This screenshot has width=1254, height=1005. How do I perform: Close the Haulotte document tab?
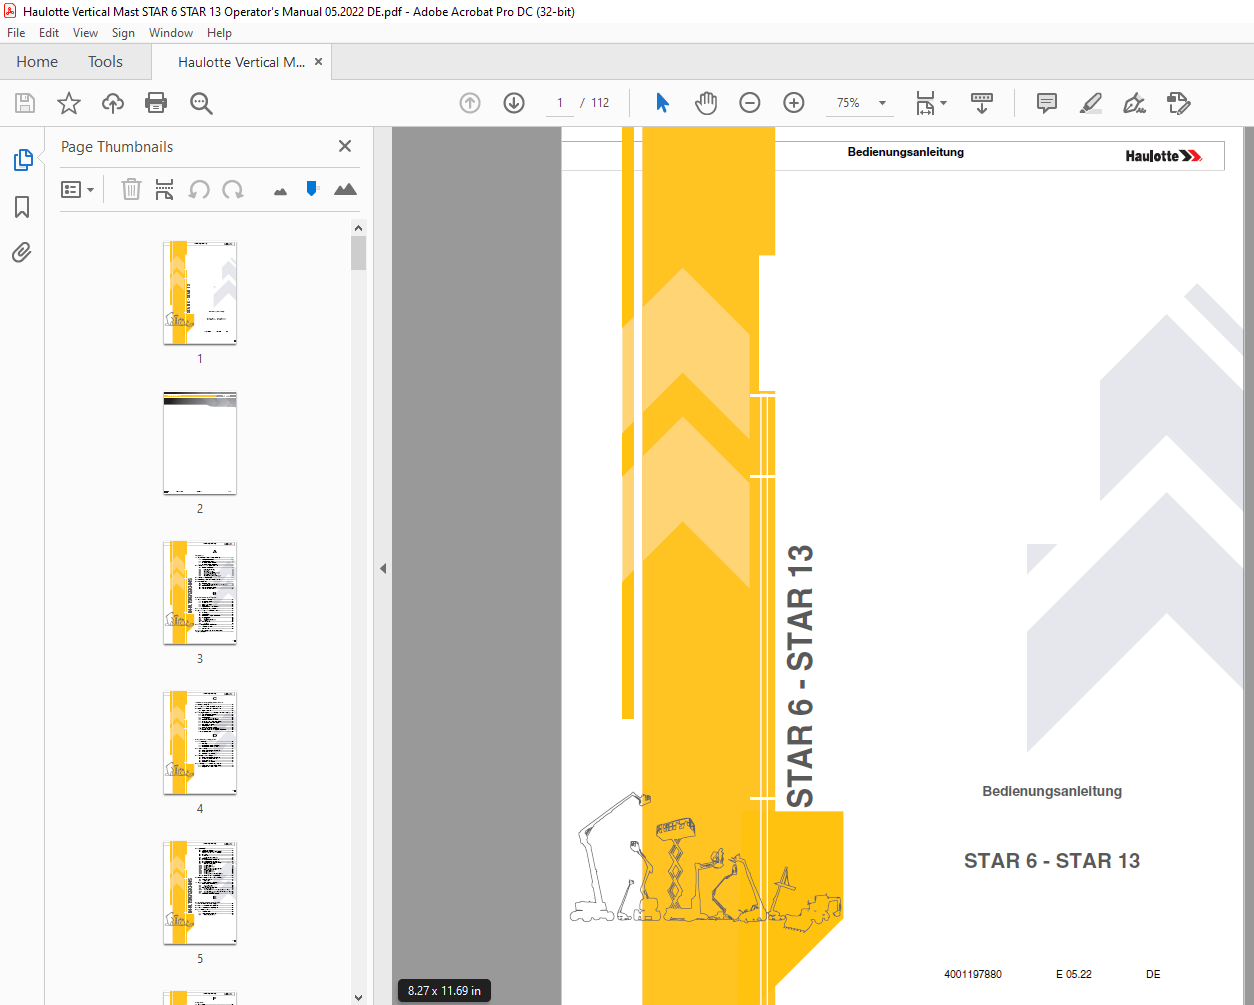click(319, 62)
